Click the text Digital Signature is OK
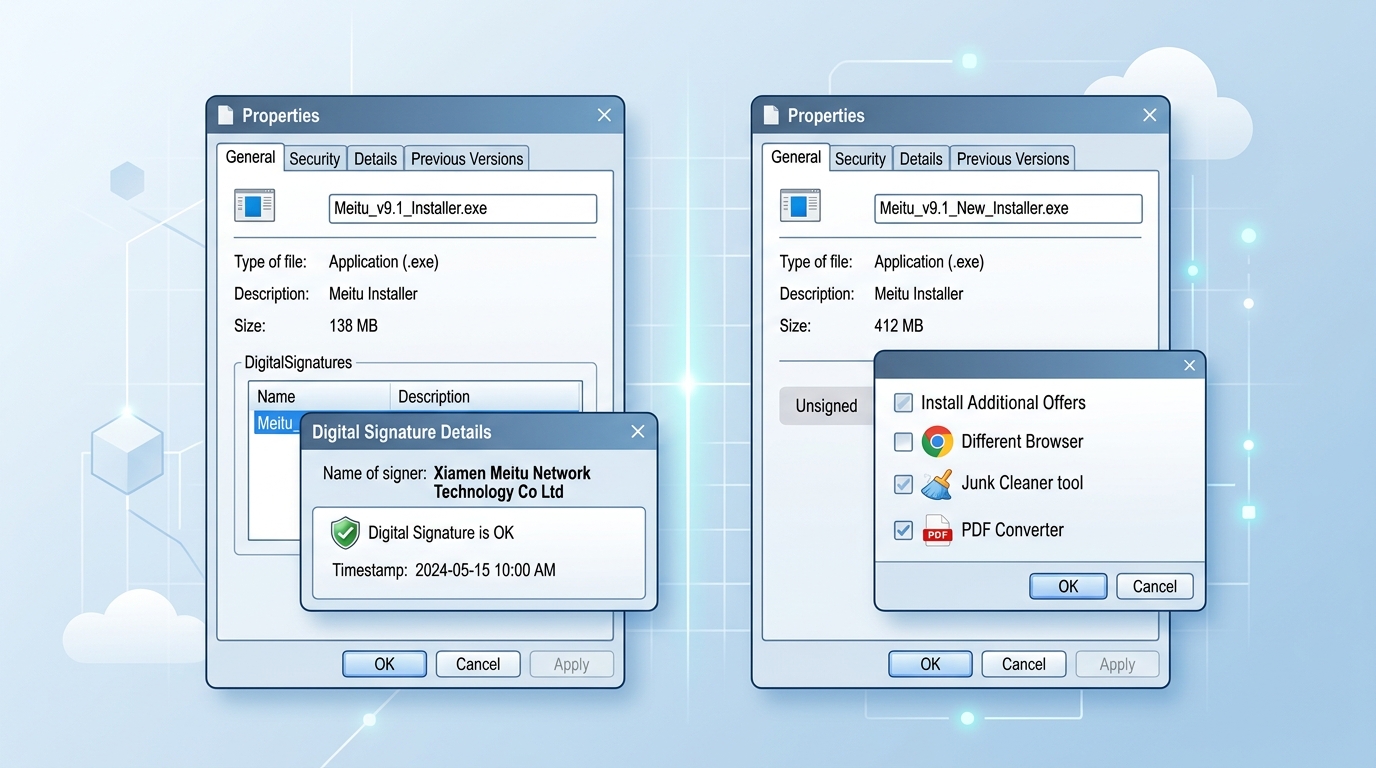The height and width of the screenshot is (768, 1376). pyautogui.click(x=441, y=533)
